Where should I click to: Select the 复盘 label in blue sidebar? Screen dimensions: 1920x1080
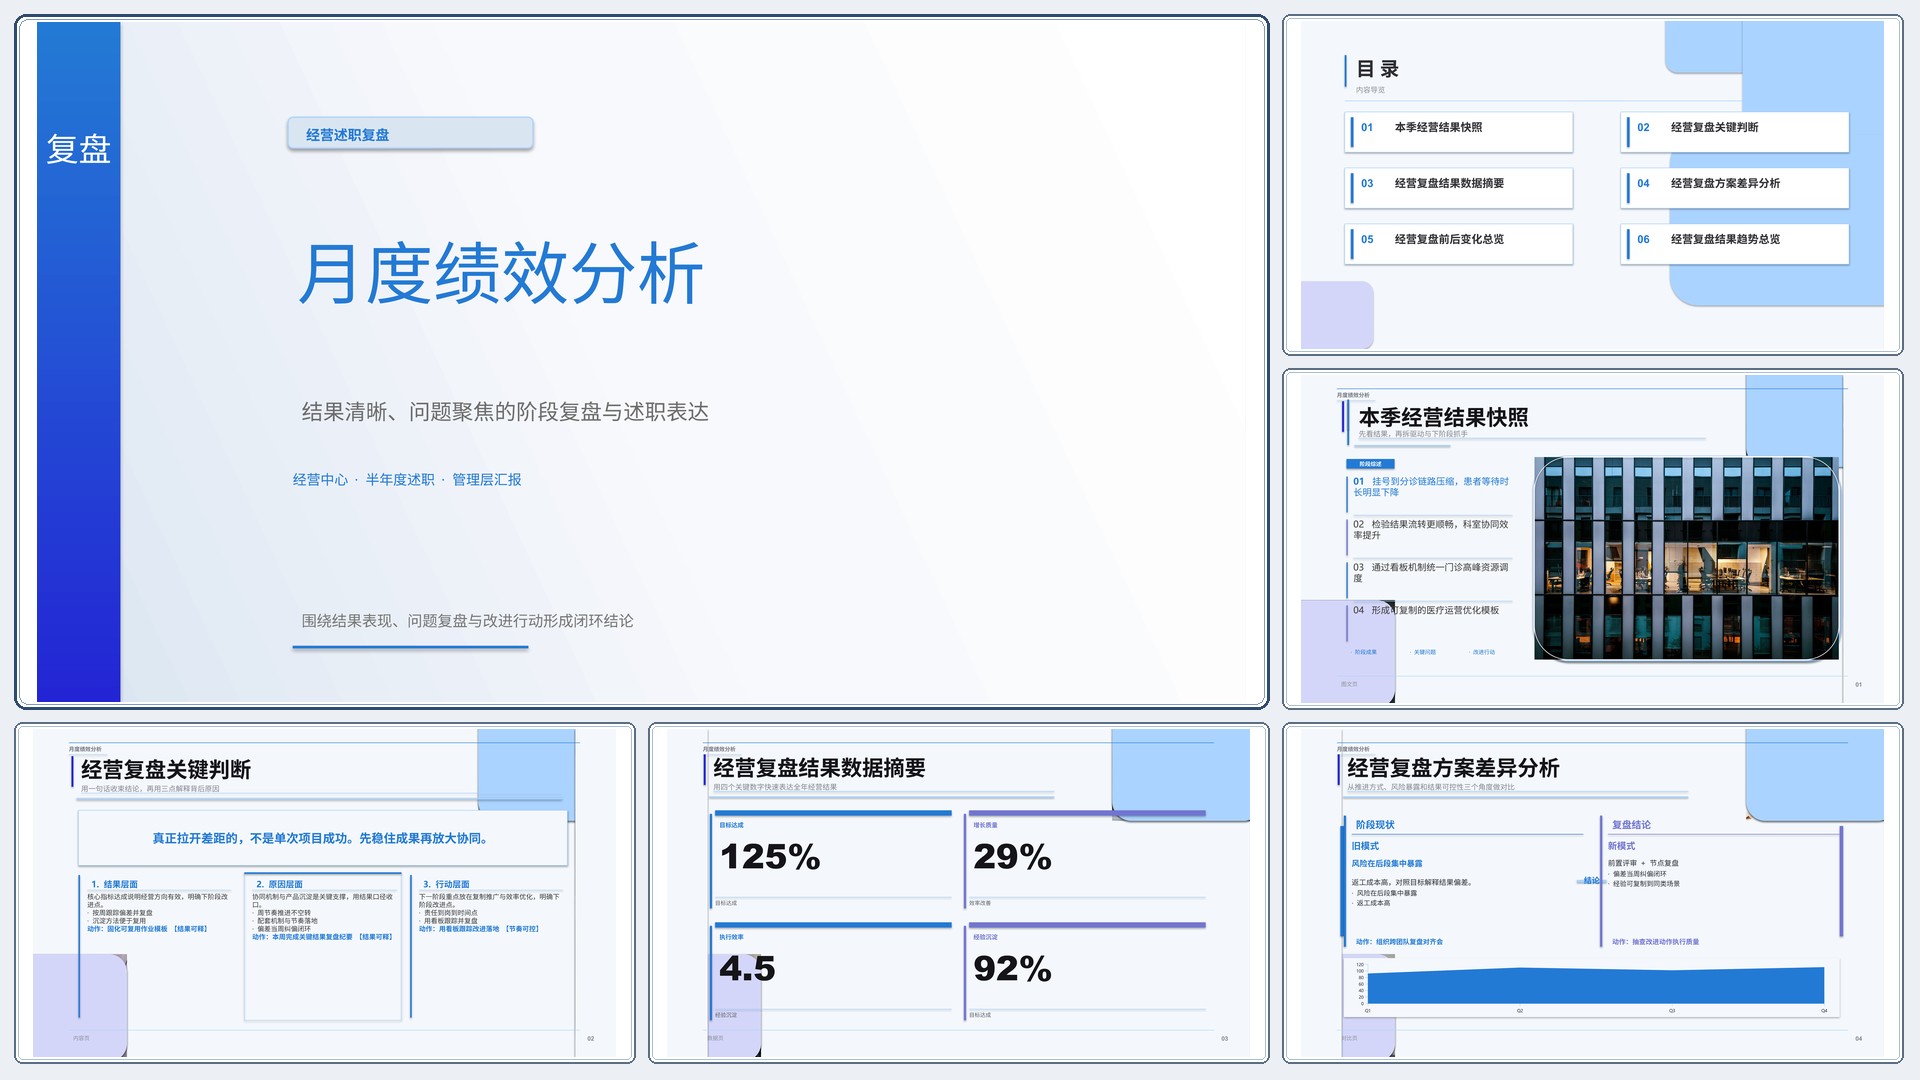click(x=78, y=149)
